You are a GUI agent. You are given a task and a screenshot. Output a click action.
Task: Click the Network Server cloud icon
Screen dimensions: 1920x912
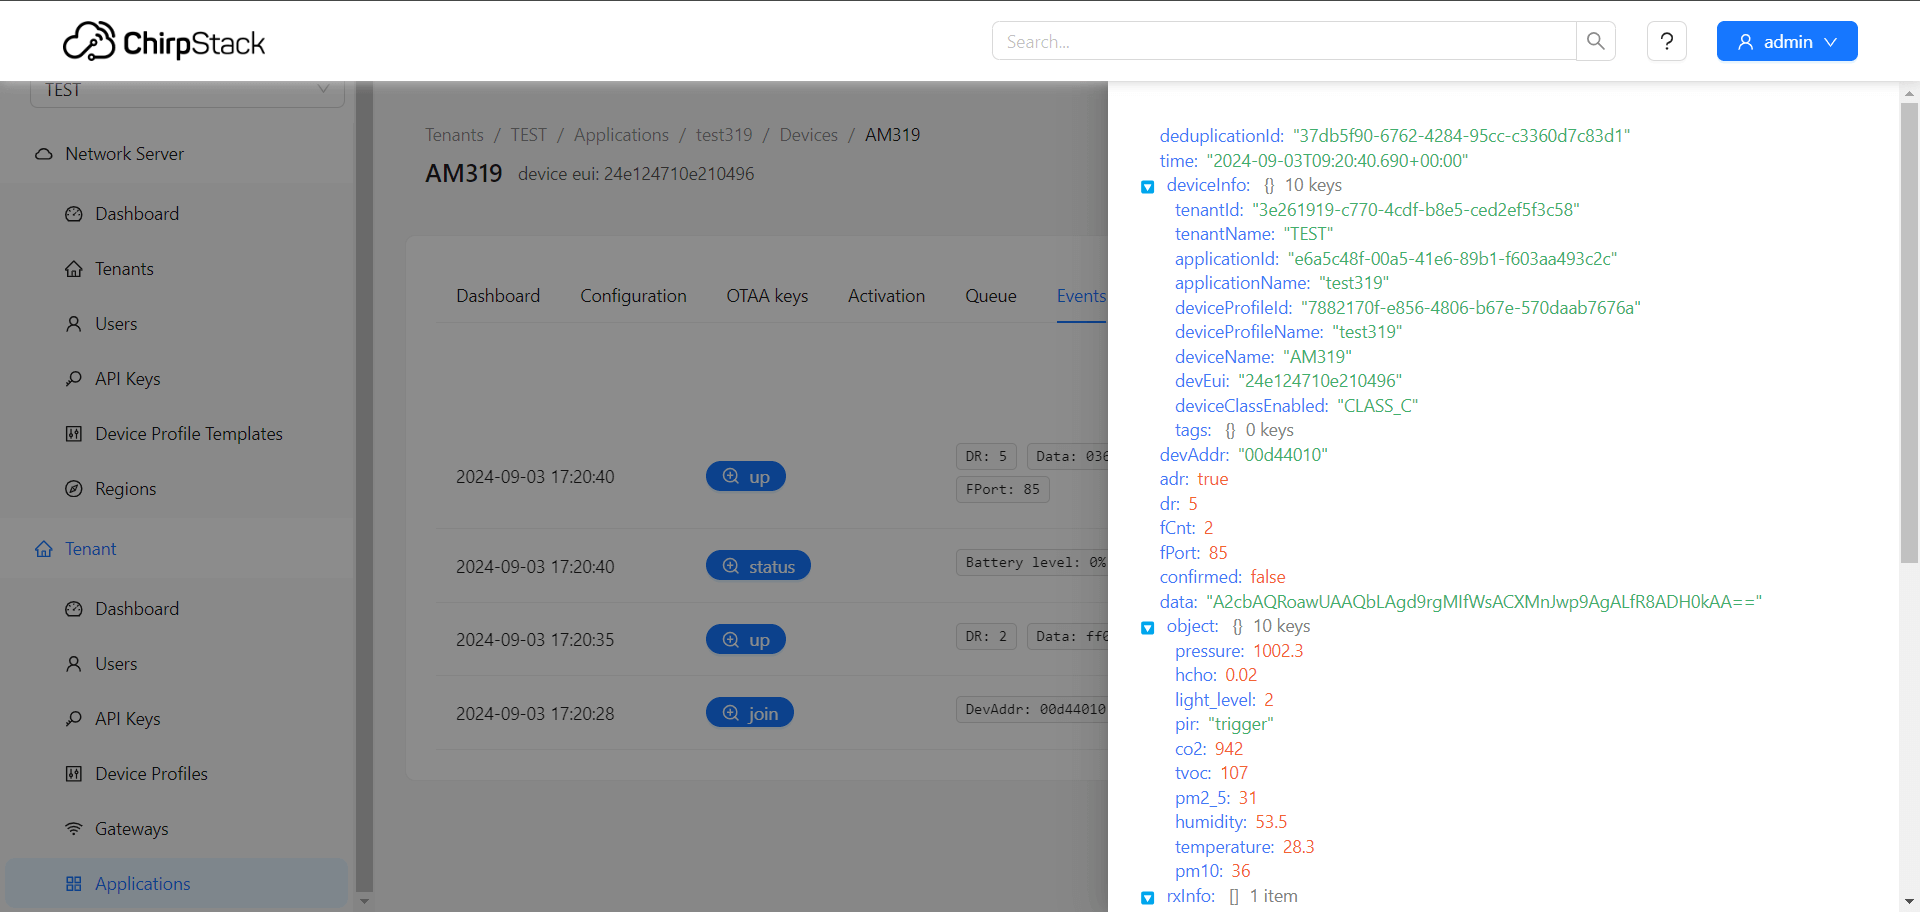[44, 154]
